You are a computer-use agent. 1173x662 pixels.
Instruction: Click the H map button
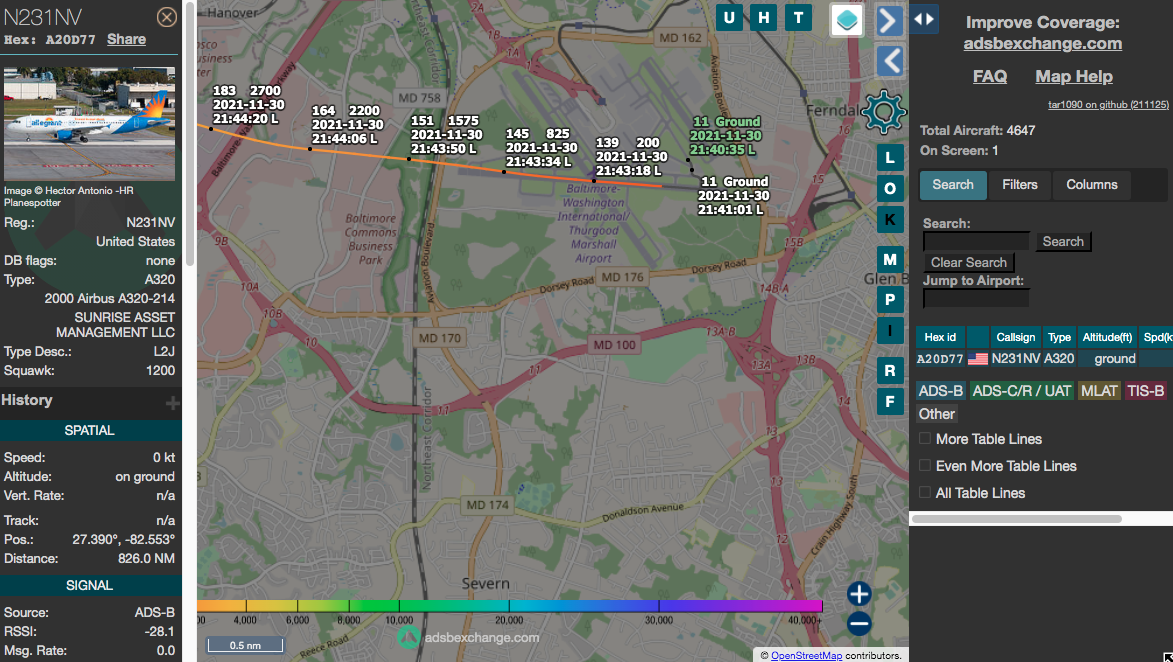764,17
